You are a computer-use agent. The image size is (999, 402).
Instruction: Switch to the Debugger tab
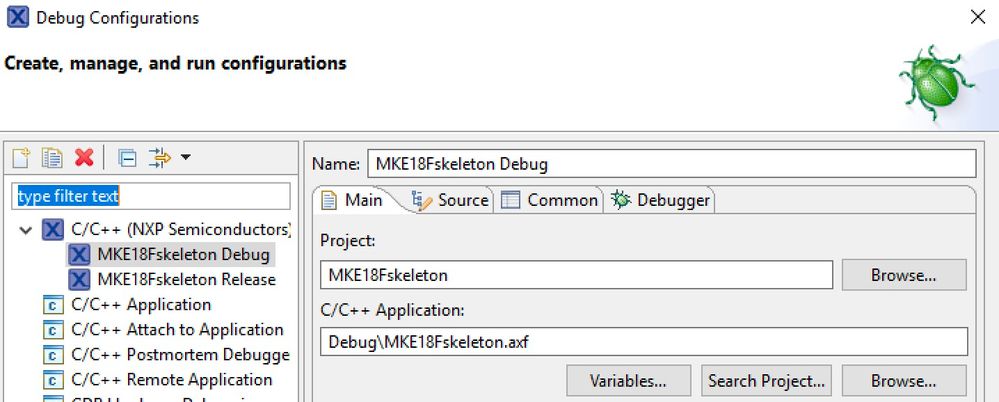tap(661, 200)
